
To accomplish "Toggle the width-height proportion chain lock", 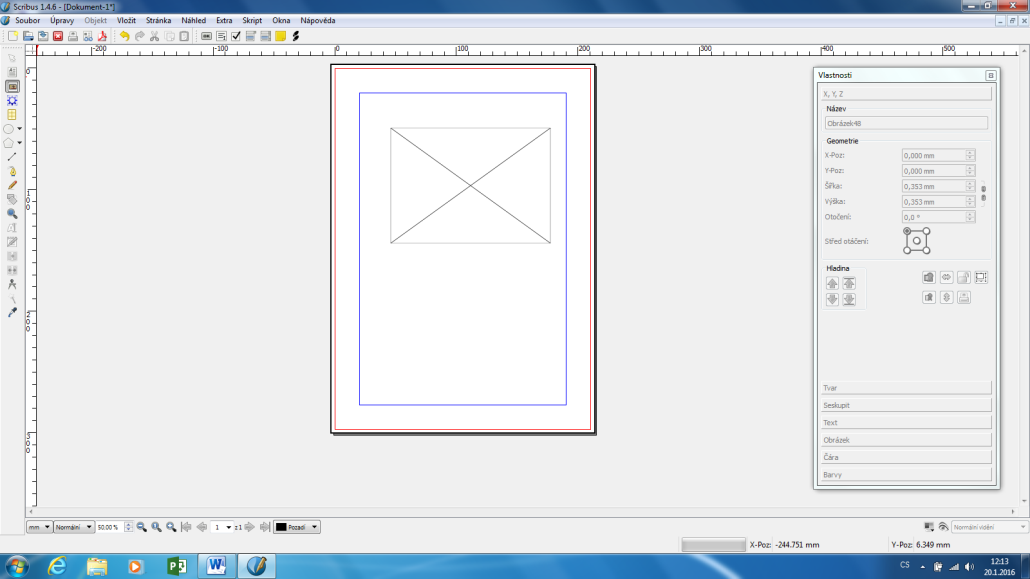I will pos(983,193).
